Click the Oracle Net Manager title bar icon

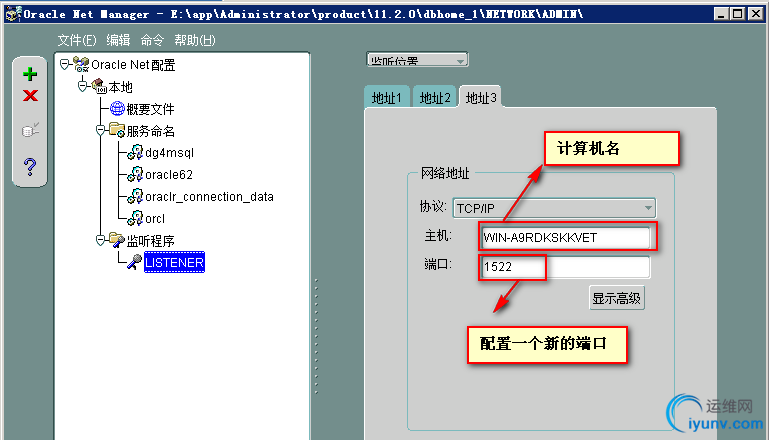[13, 14]
